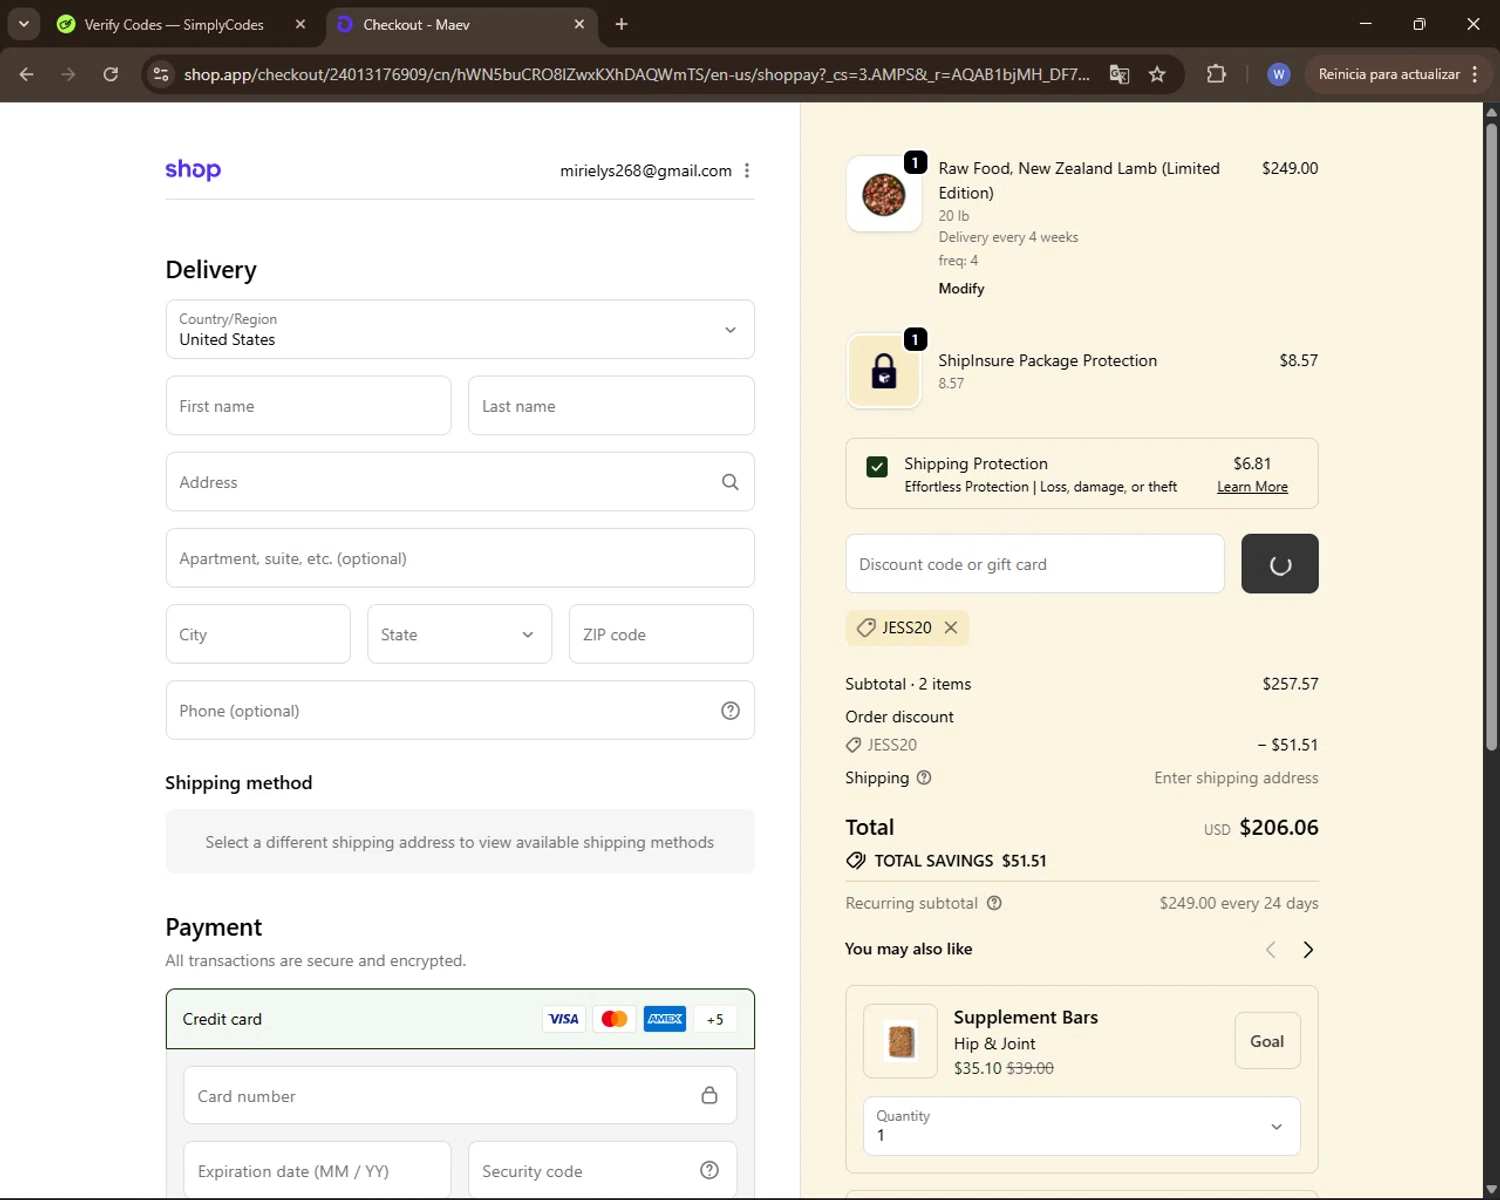Open the Country/Region dropdown
This screenshot has width=1500, height=1200.
(460, 329)
